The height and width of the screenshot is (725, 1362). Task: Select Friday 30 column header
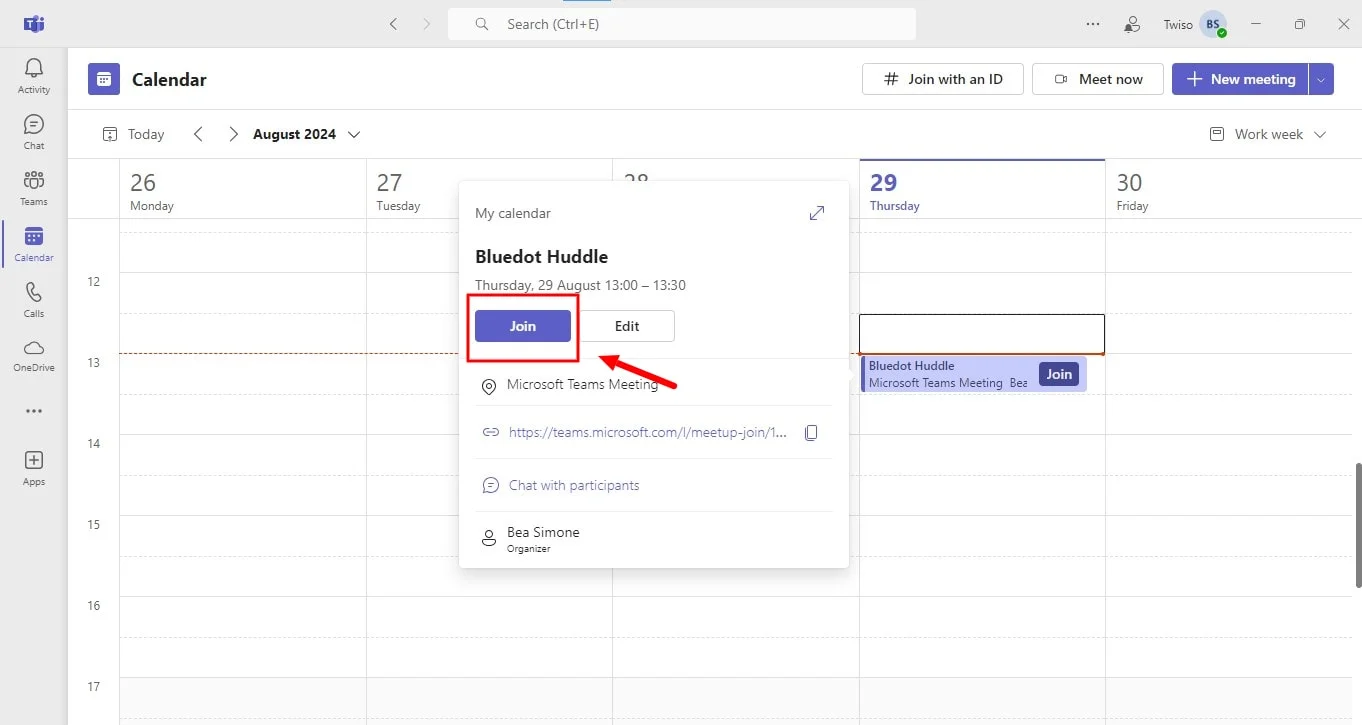(x=1230, y=190)
